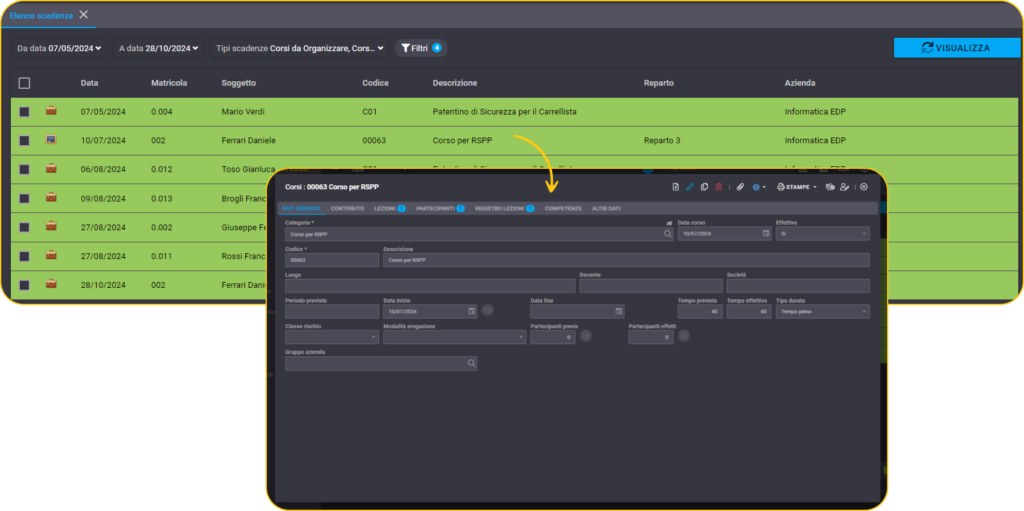The image size is (1024, 511).
Task: Check the box for the 28/10/2024 row
Action: [24, 285]
